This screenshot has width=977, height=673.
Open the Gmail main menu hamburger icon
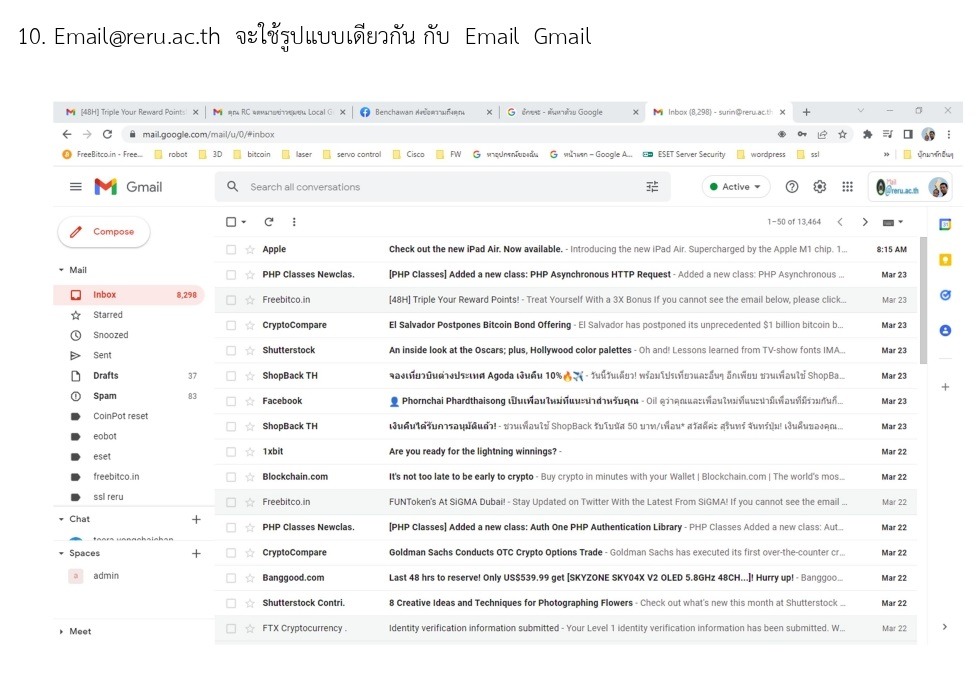[x=75, y=186]
